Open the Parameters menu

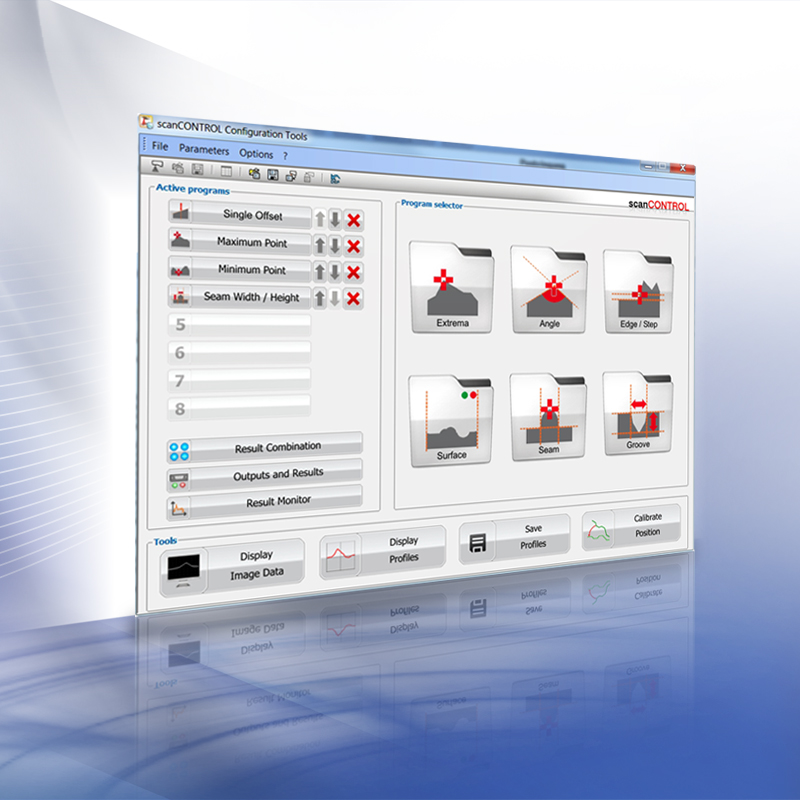204,150
